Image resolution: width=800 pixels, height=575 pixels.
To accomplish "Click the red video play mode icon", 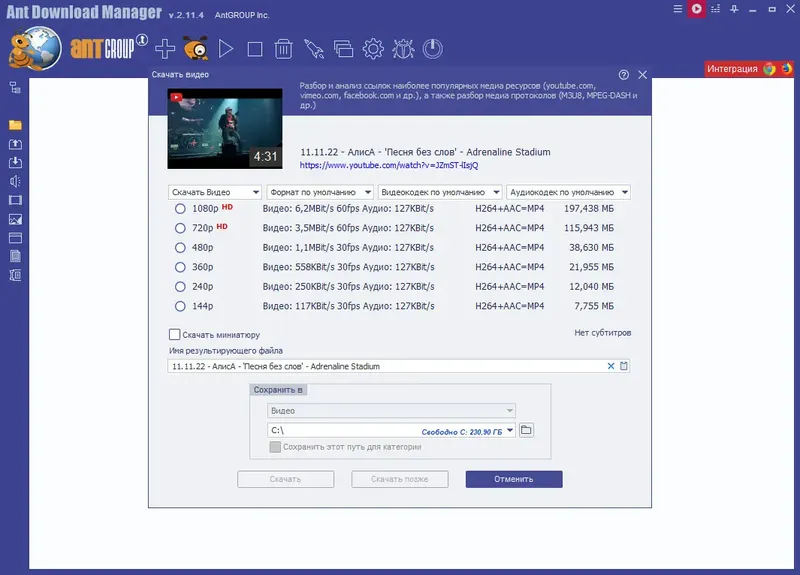I will pos(696,9).
